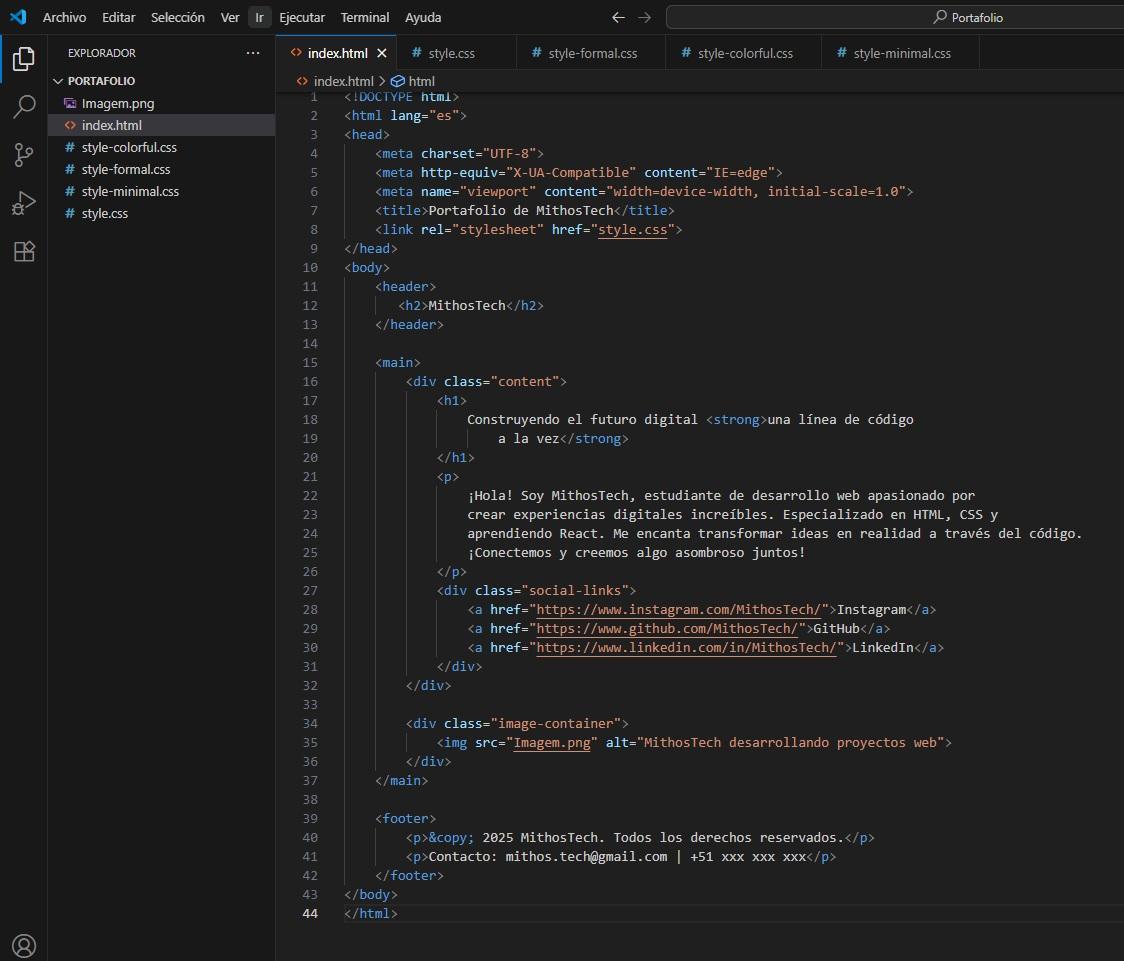Open Imagem.png from the Explorer
This screenshot has width=1124, height=961.
coord(161,103)
